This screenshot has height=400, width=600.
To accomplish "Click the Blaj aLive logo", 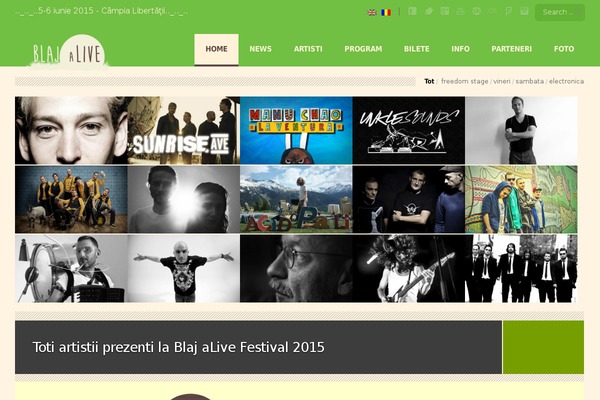I will pos(68,52).
